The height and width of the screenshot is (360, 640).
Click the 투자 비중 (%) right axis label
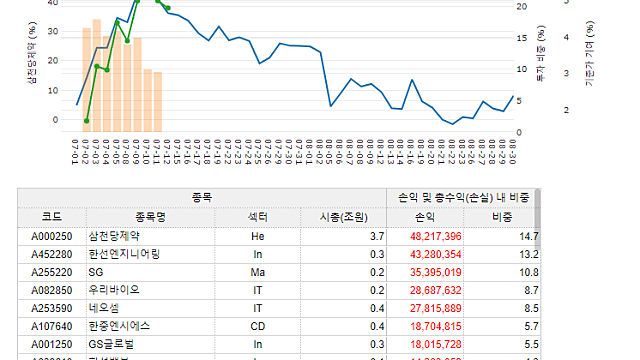click(x=540, y=53)
